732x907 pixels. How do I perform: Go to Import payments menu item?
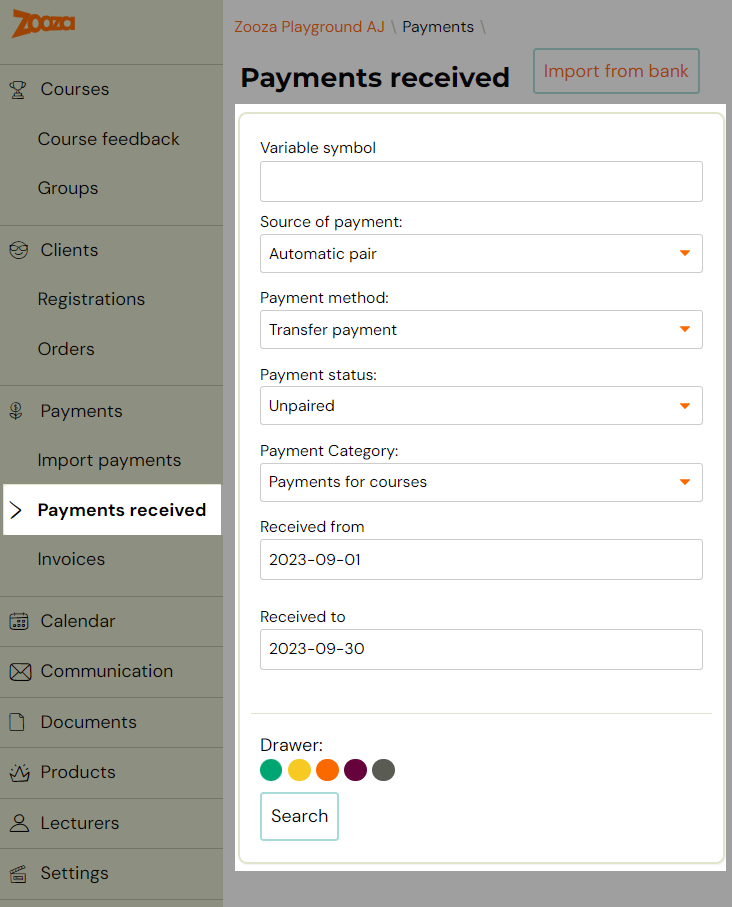pos(109,460)
